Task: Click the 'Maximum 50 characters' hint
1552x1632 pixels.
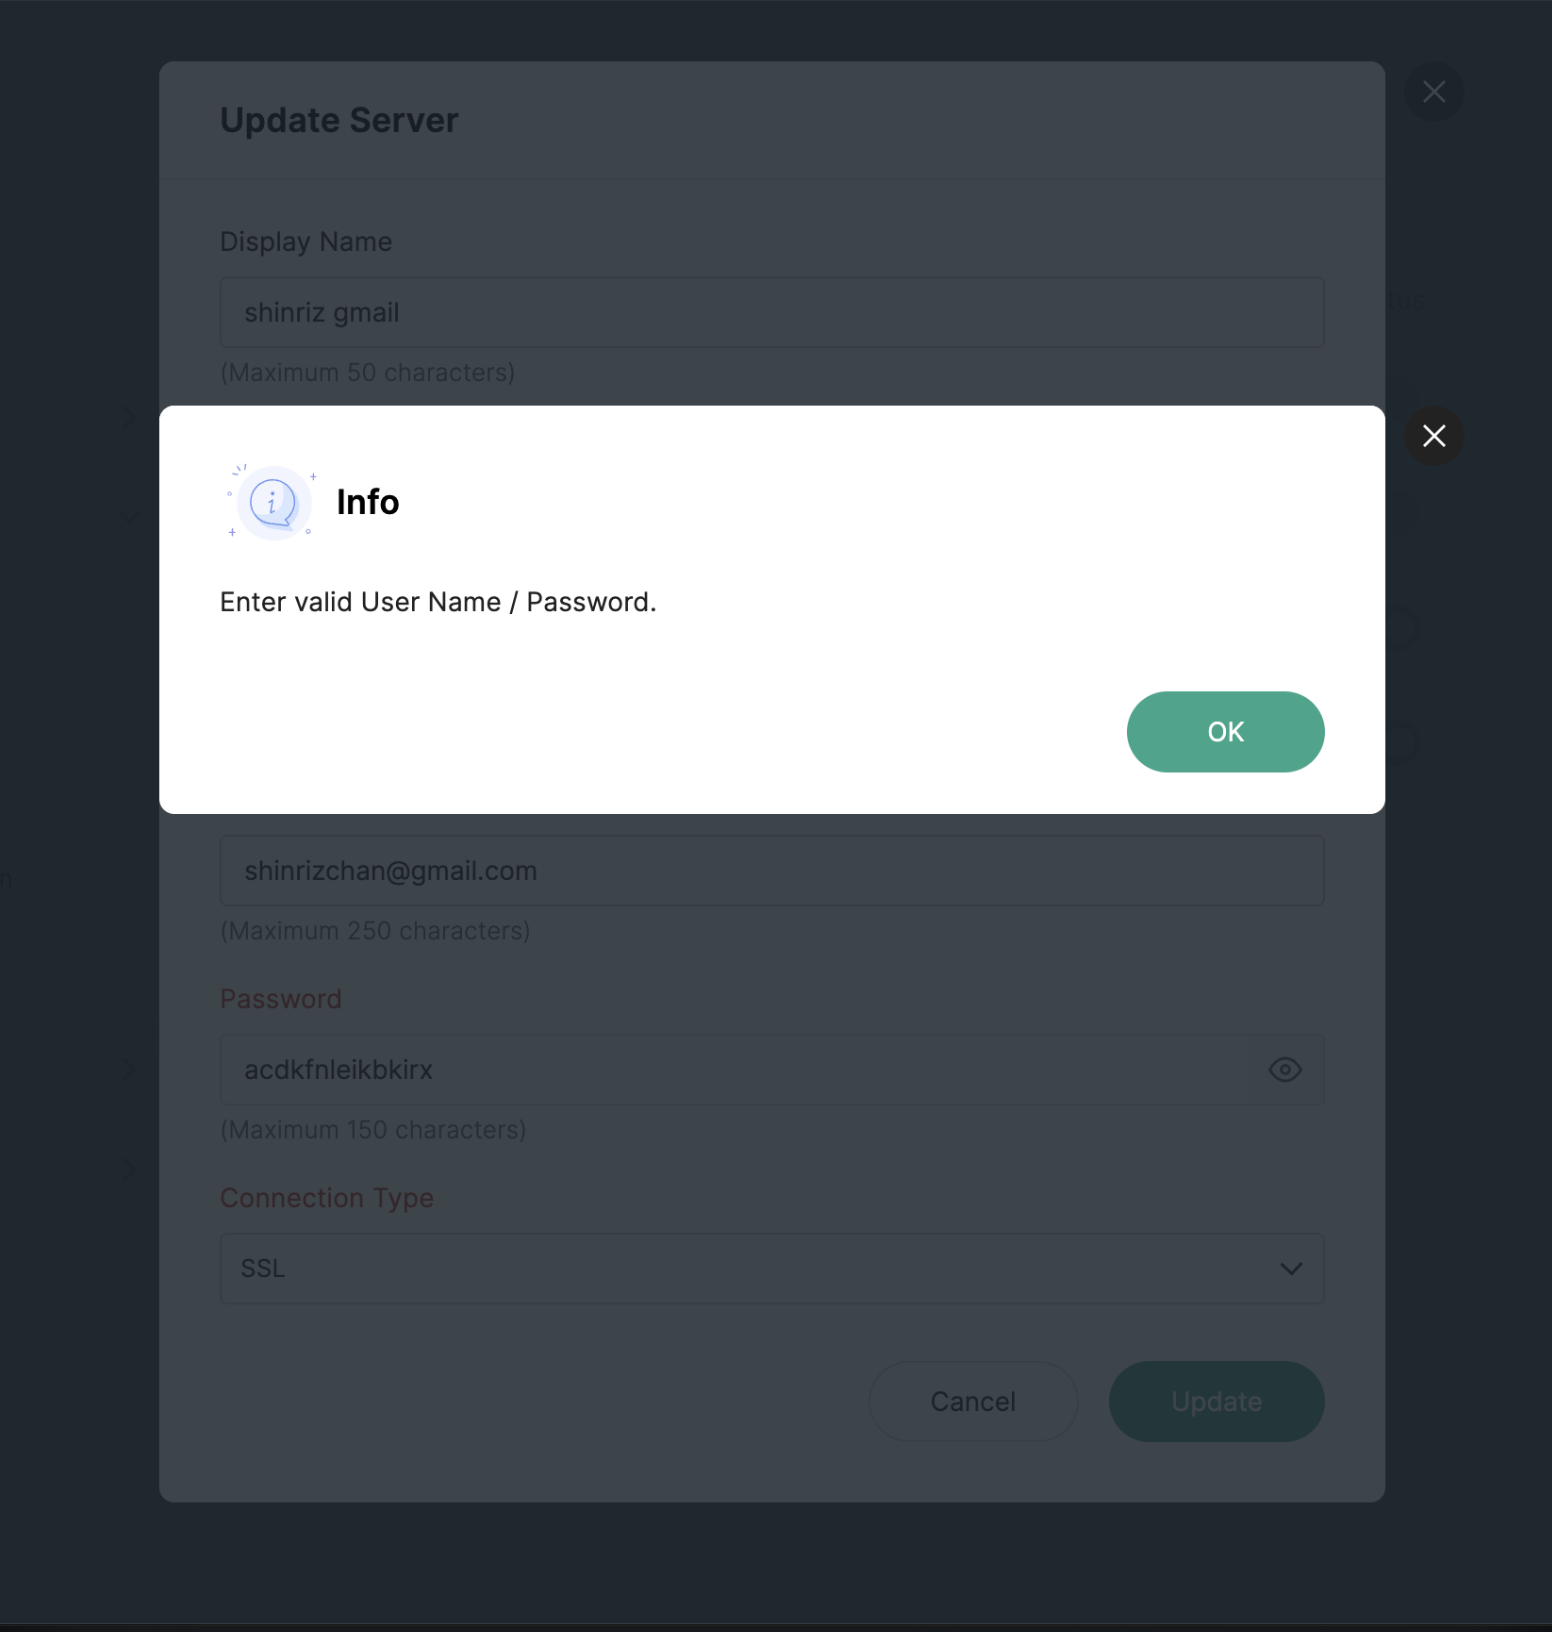Action: [367, 373]
